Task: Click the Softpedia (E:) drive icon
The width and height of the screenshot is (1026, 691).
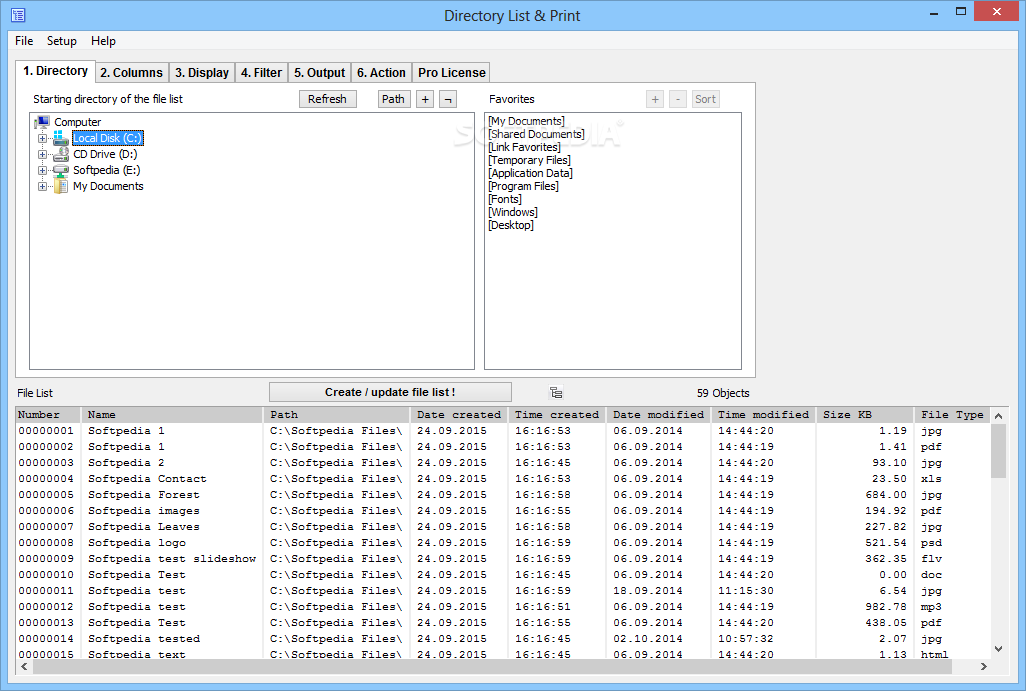Action: [x=61, y=170]
